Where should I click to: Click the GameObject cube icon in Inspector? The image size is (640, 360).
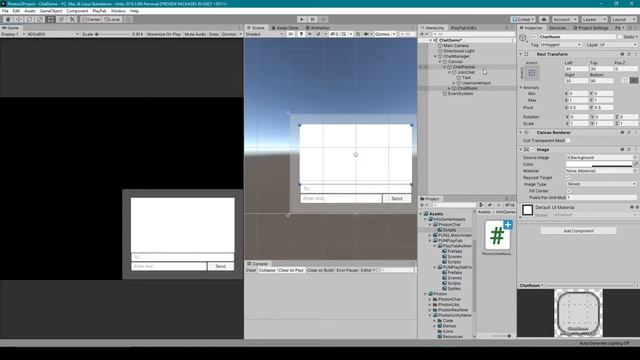523,38
